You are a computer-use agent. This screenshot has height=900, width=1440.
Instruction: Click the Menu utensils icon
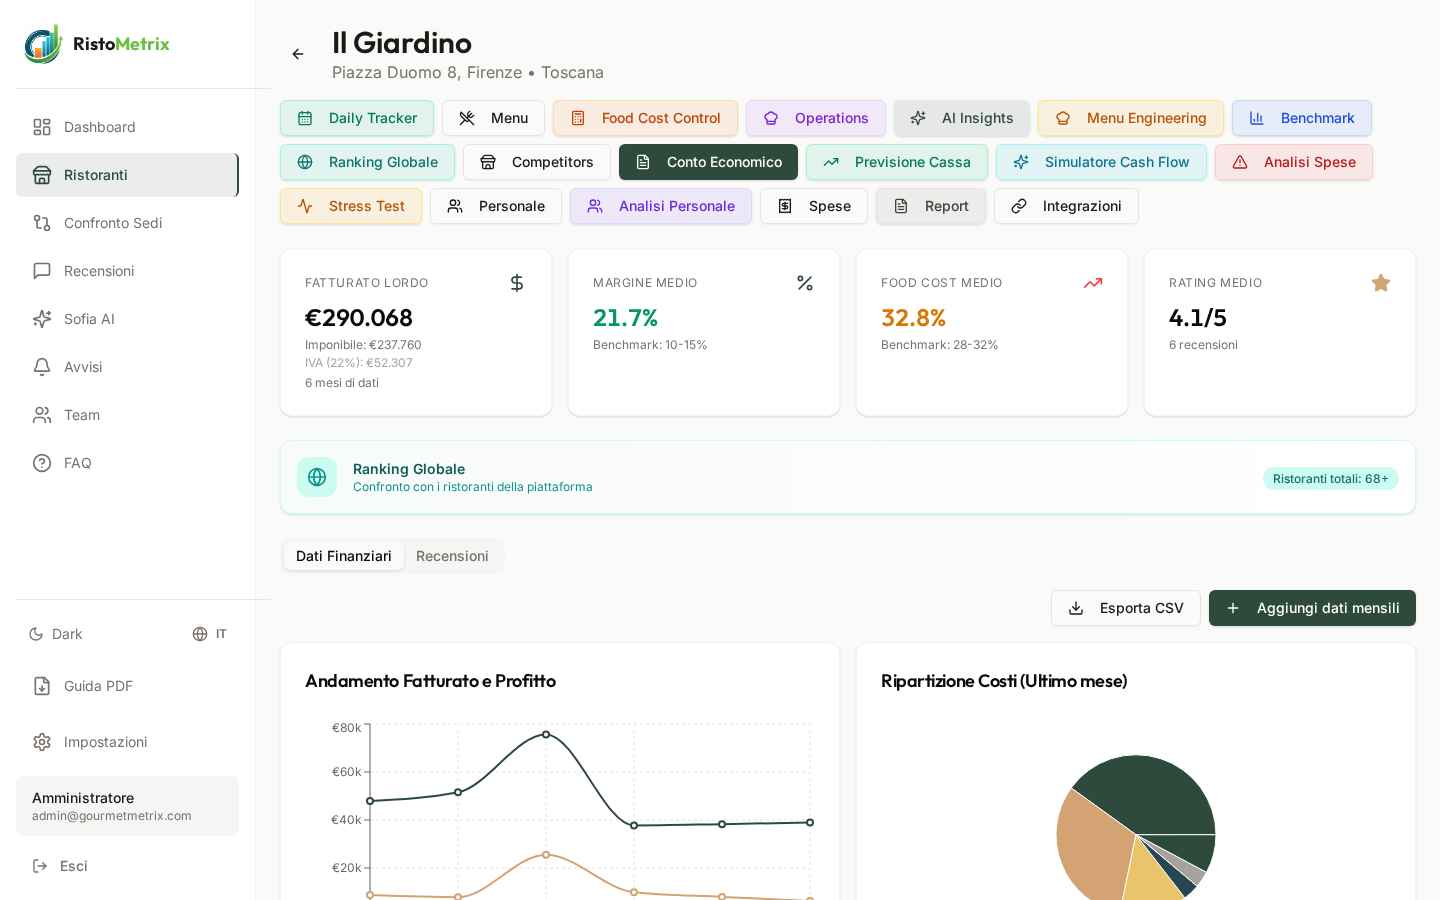click(467, 118)
